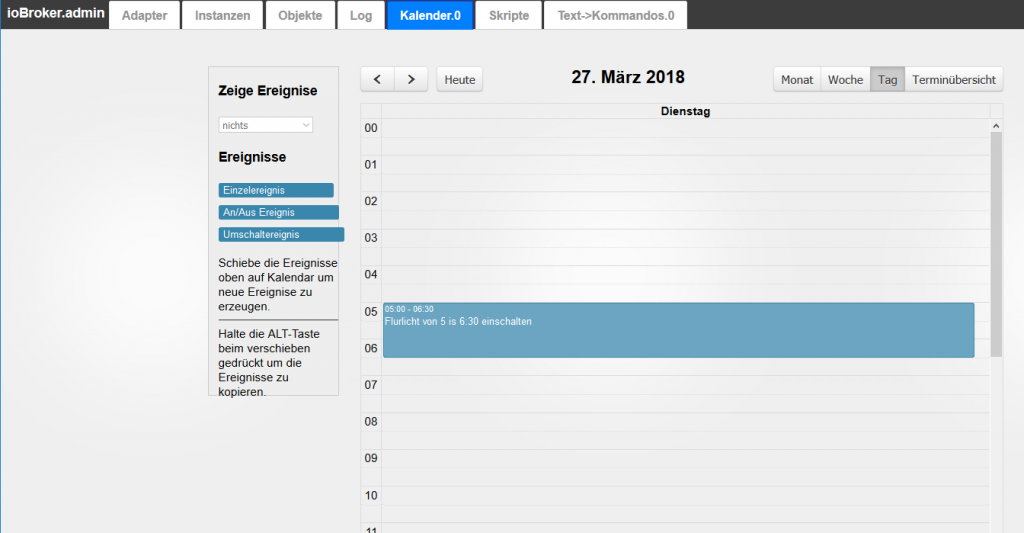Open the Instanzen tab
1024x533 pixels.
click(222, 16)
